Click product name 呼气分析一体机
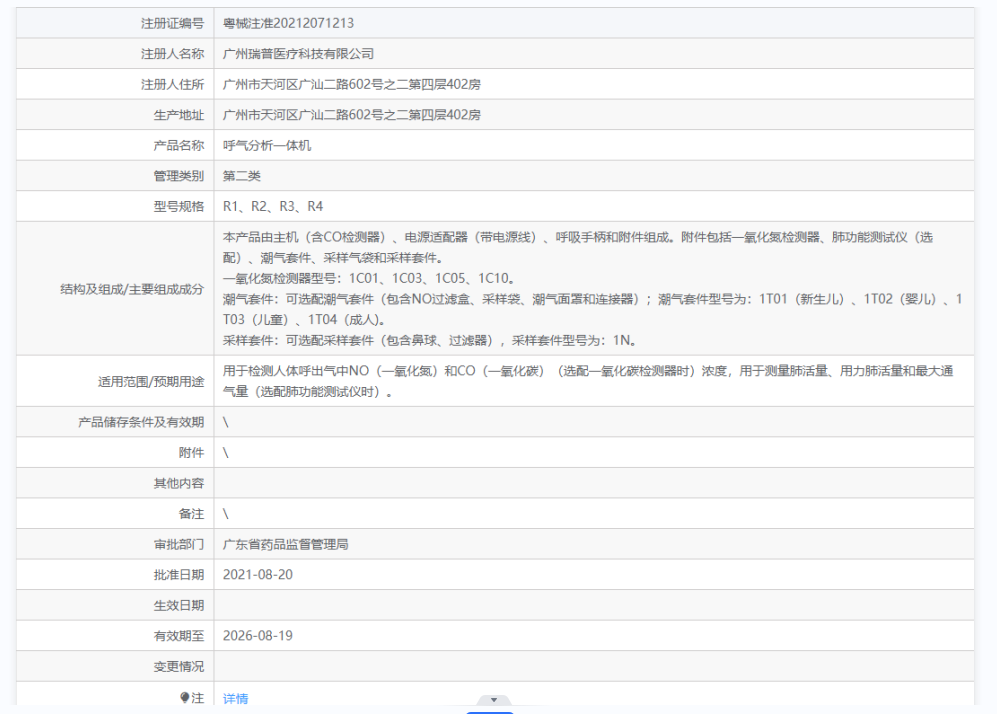Screen dimensions: 997x714 pyautogui.click(x=267, y=146)
